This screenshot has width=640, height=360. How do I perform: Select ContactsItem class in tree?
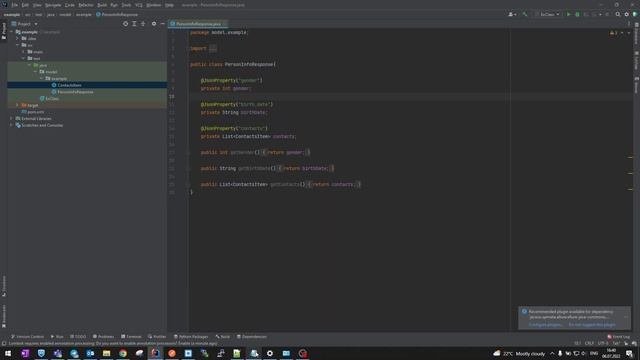pyautogui.click(x=69, y=85)
